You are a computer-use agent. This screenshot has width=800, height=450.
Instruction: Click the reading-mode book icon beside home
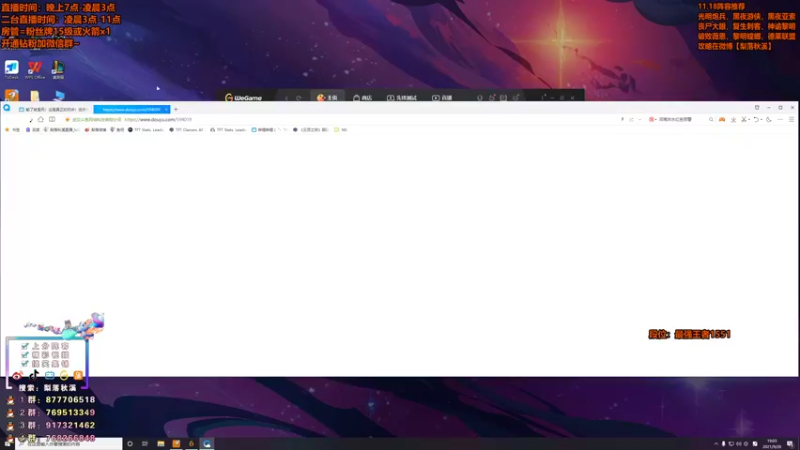pos(52,119)
